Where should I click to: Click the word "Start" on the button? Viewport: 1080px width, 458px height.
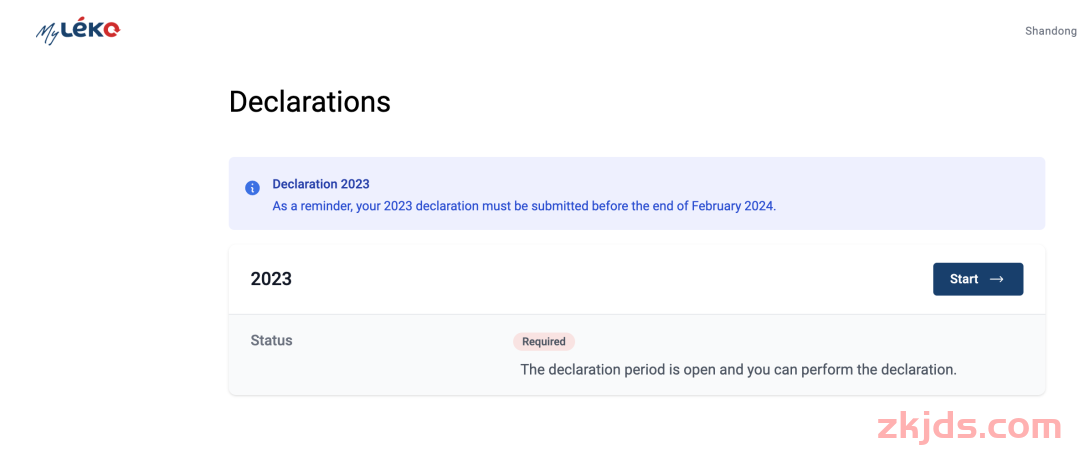click(x=964, y=280)
